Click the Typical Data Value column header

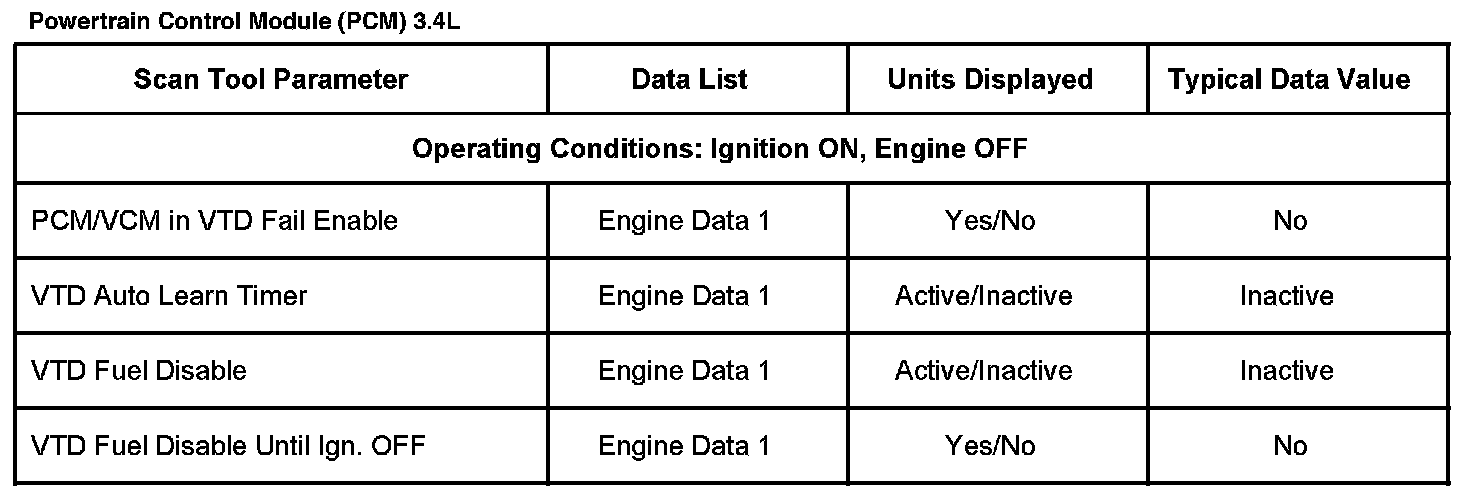(x=1288, y=80)
